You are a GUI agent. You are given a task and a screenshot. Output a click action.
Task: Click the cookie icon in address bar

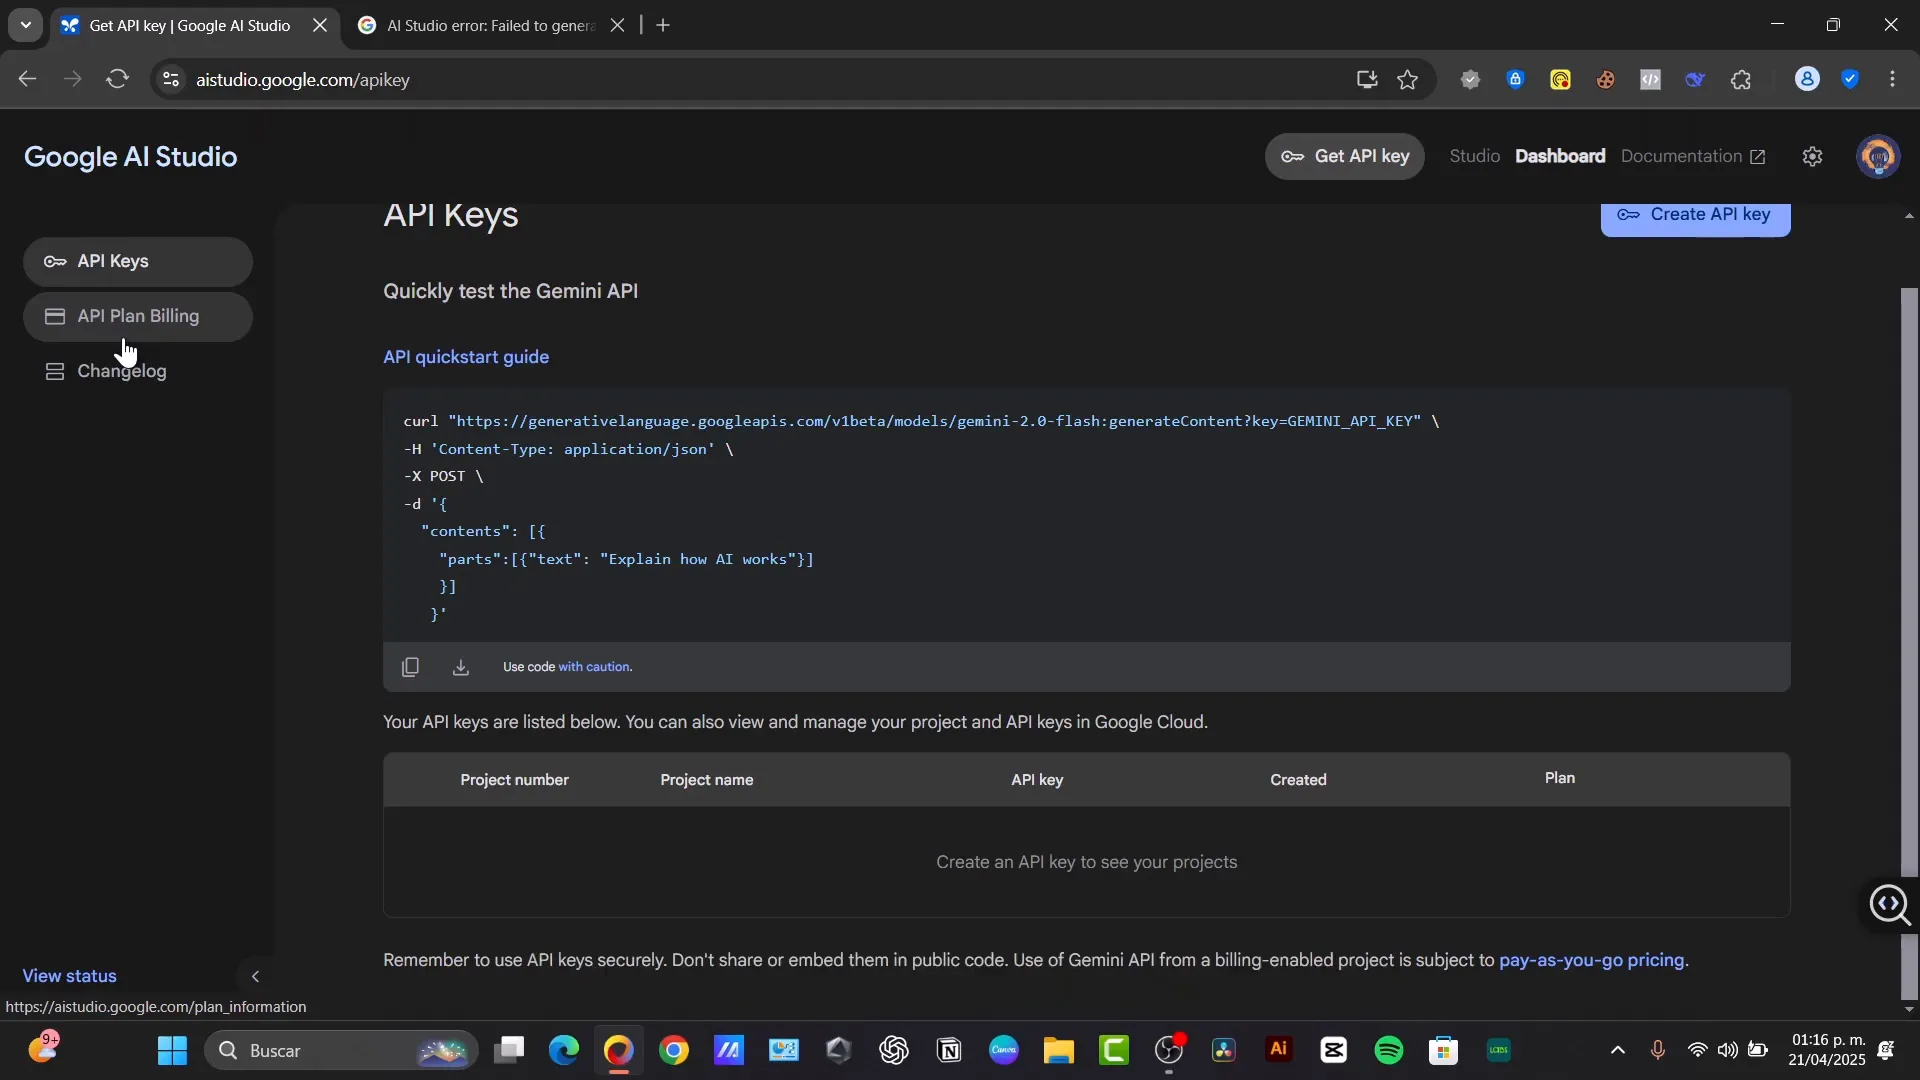[1606, 79]
